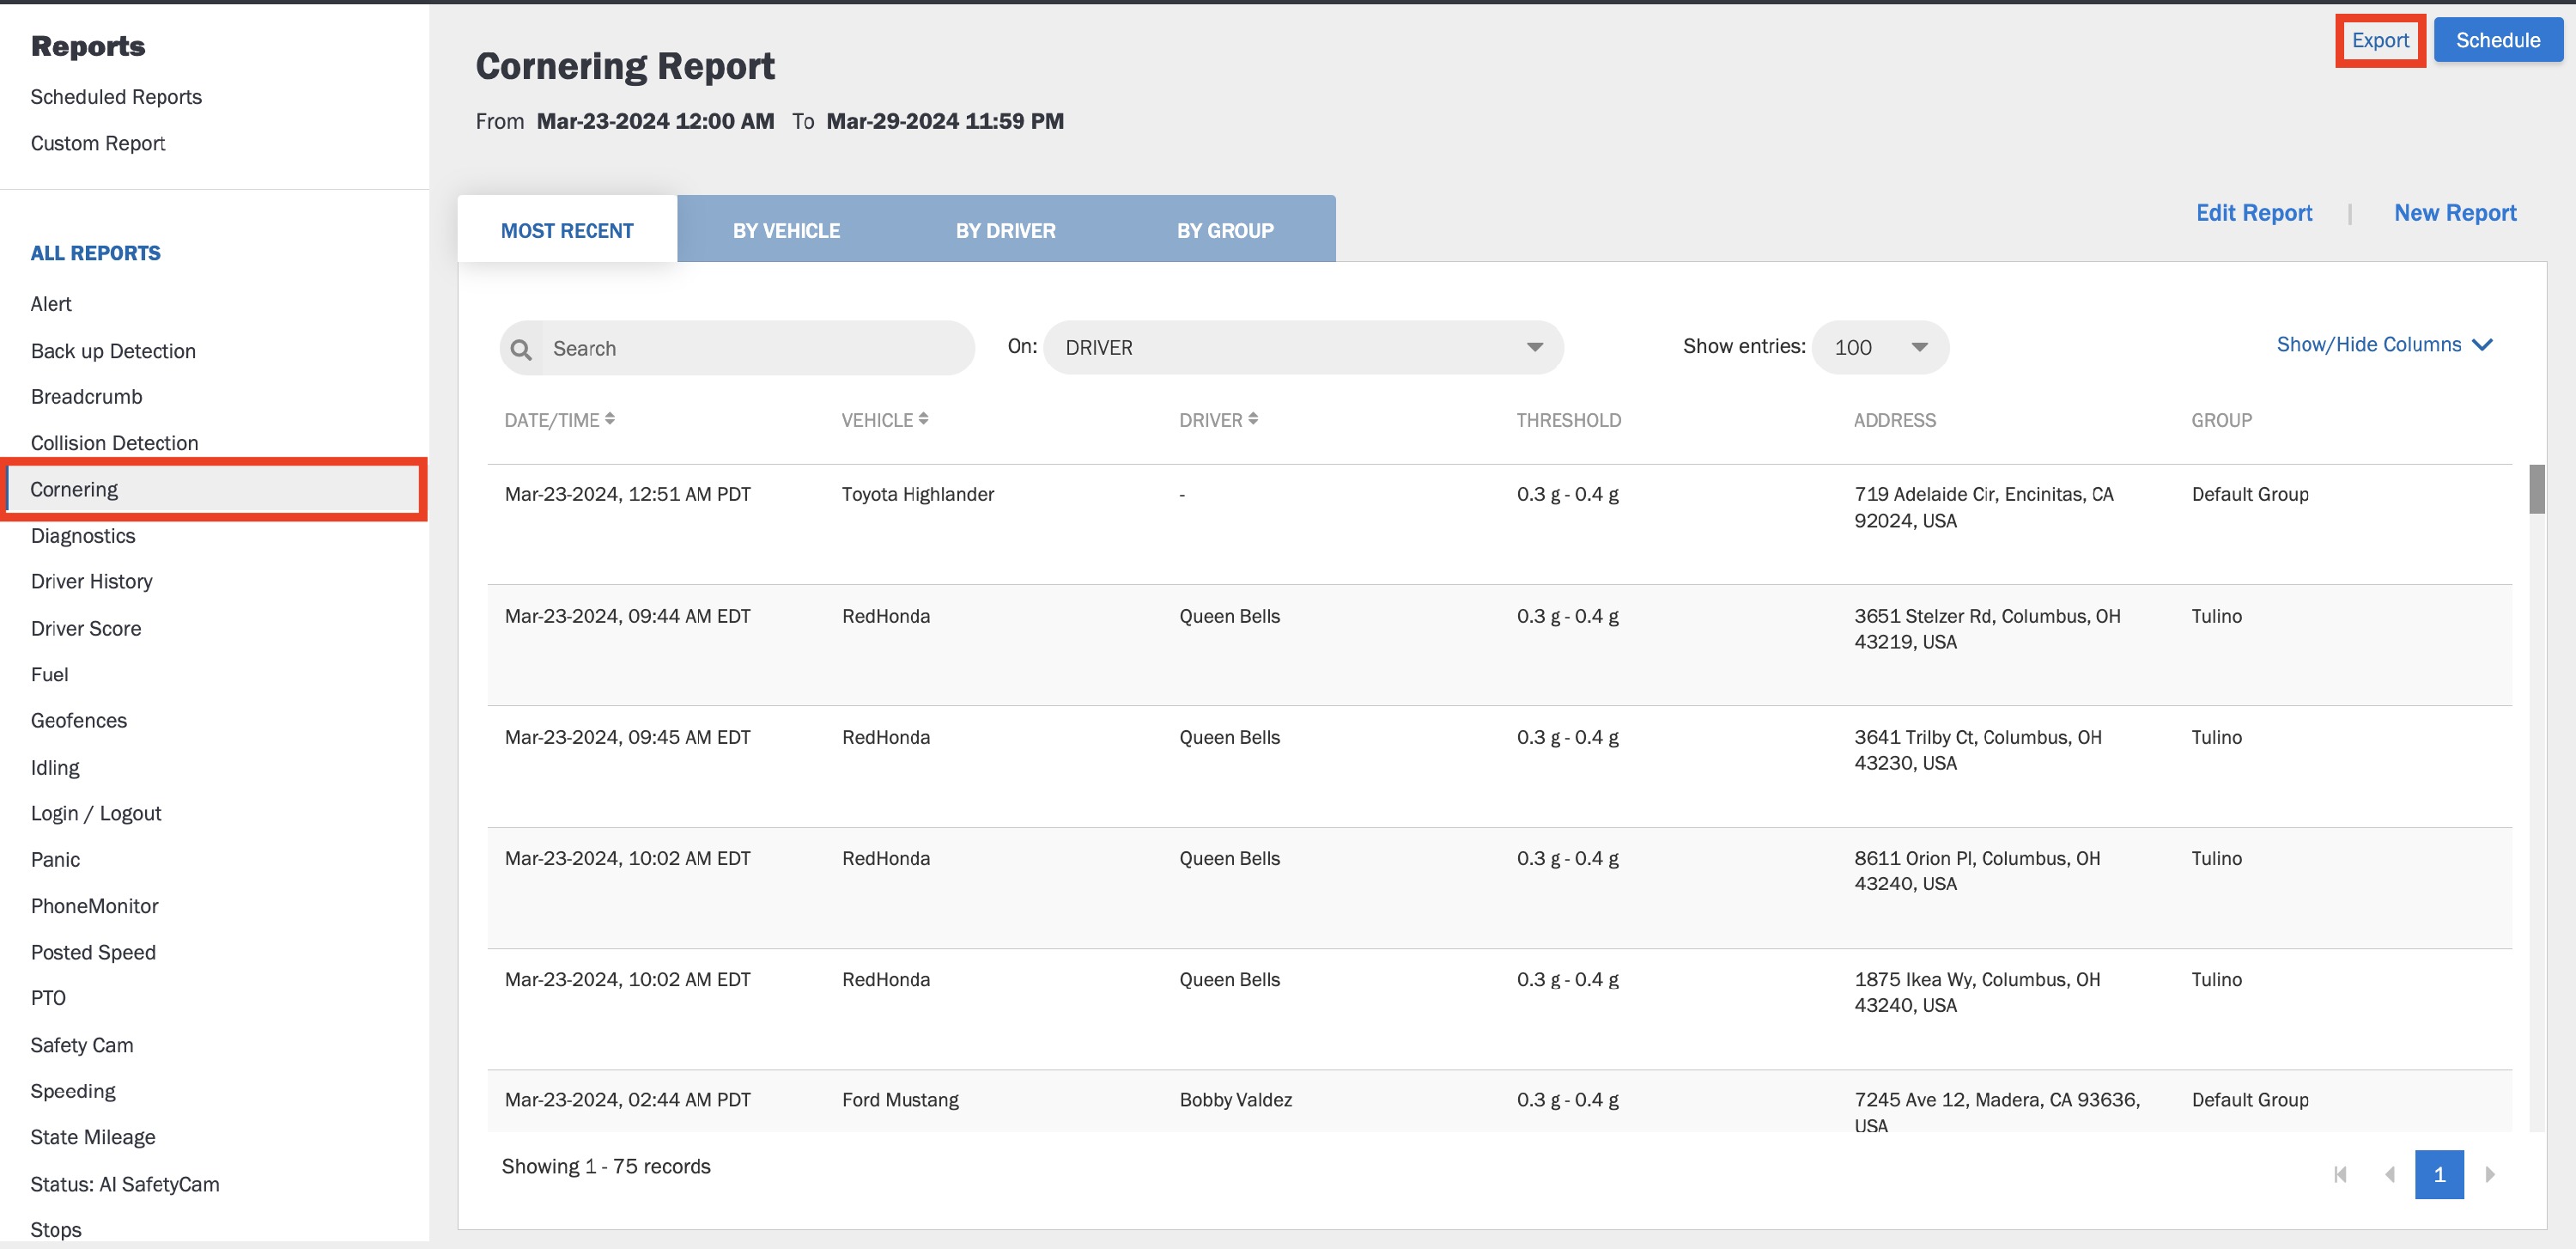Click into the Search field
Viewport: 2576px width, 1249px height.
pos(737,349)
